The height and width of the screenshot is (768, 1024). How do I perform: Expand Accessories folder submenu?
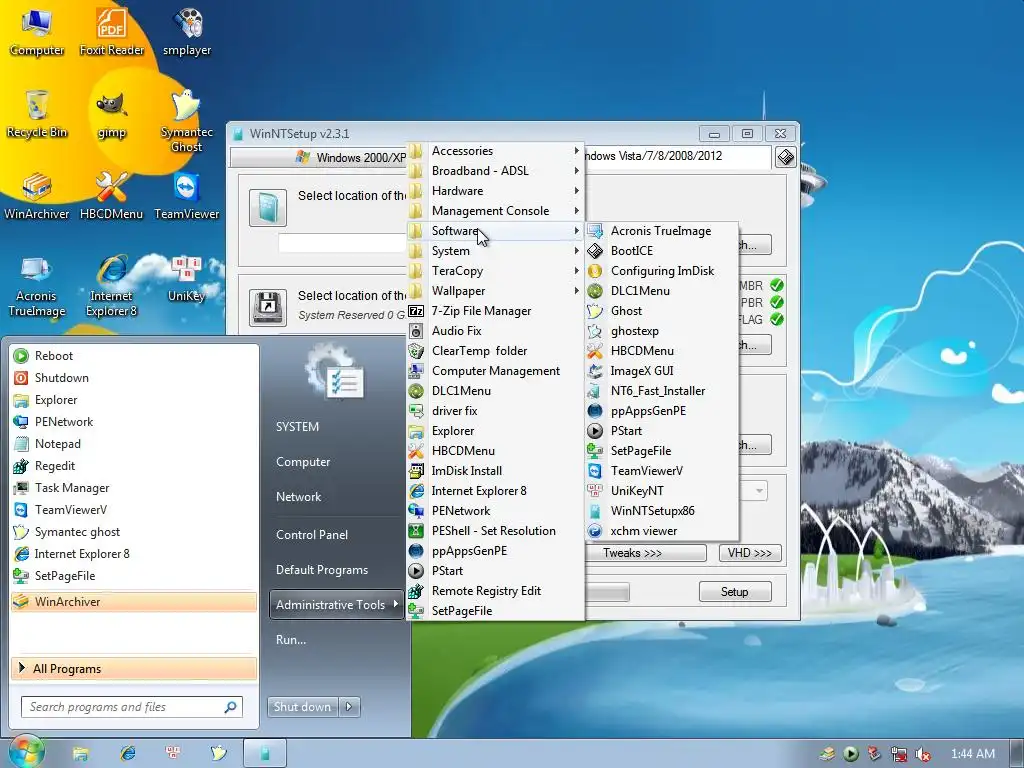[x=494, y=151]
